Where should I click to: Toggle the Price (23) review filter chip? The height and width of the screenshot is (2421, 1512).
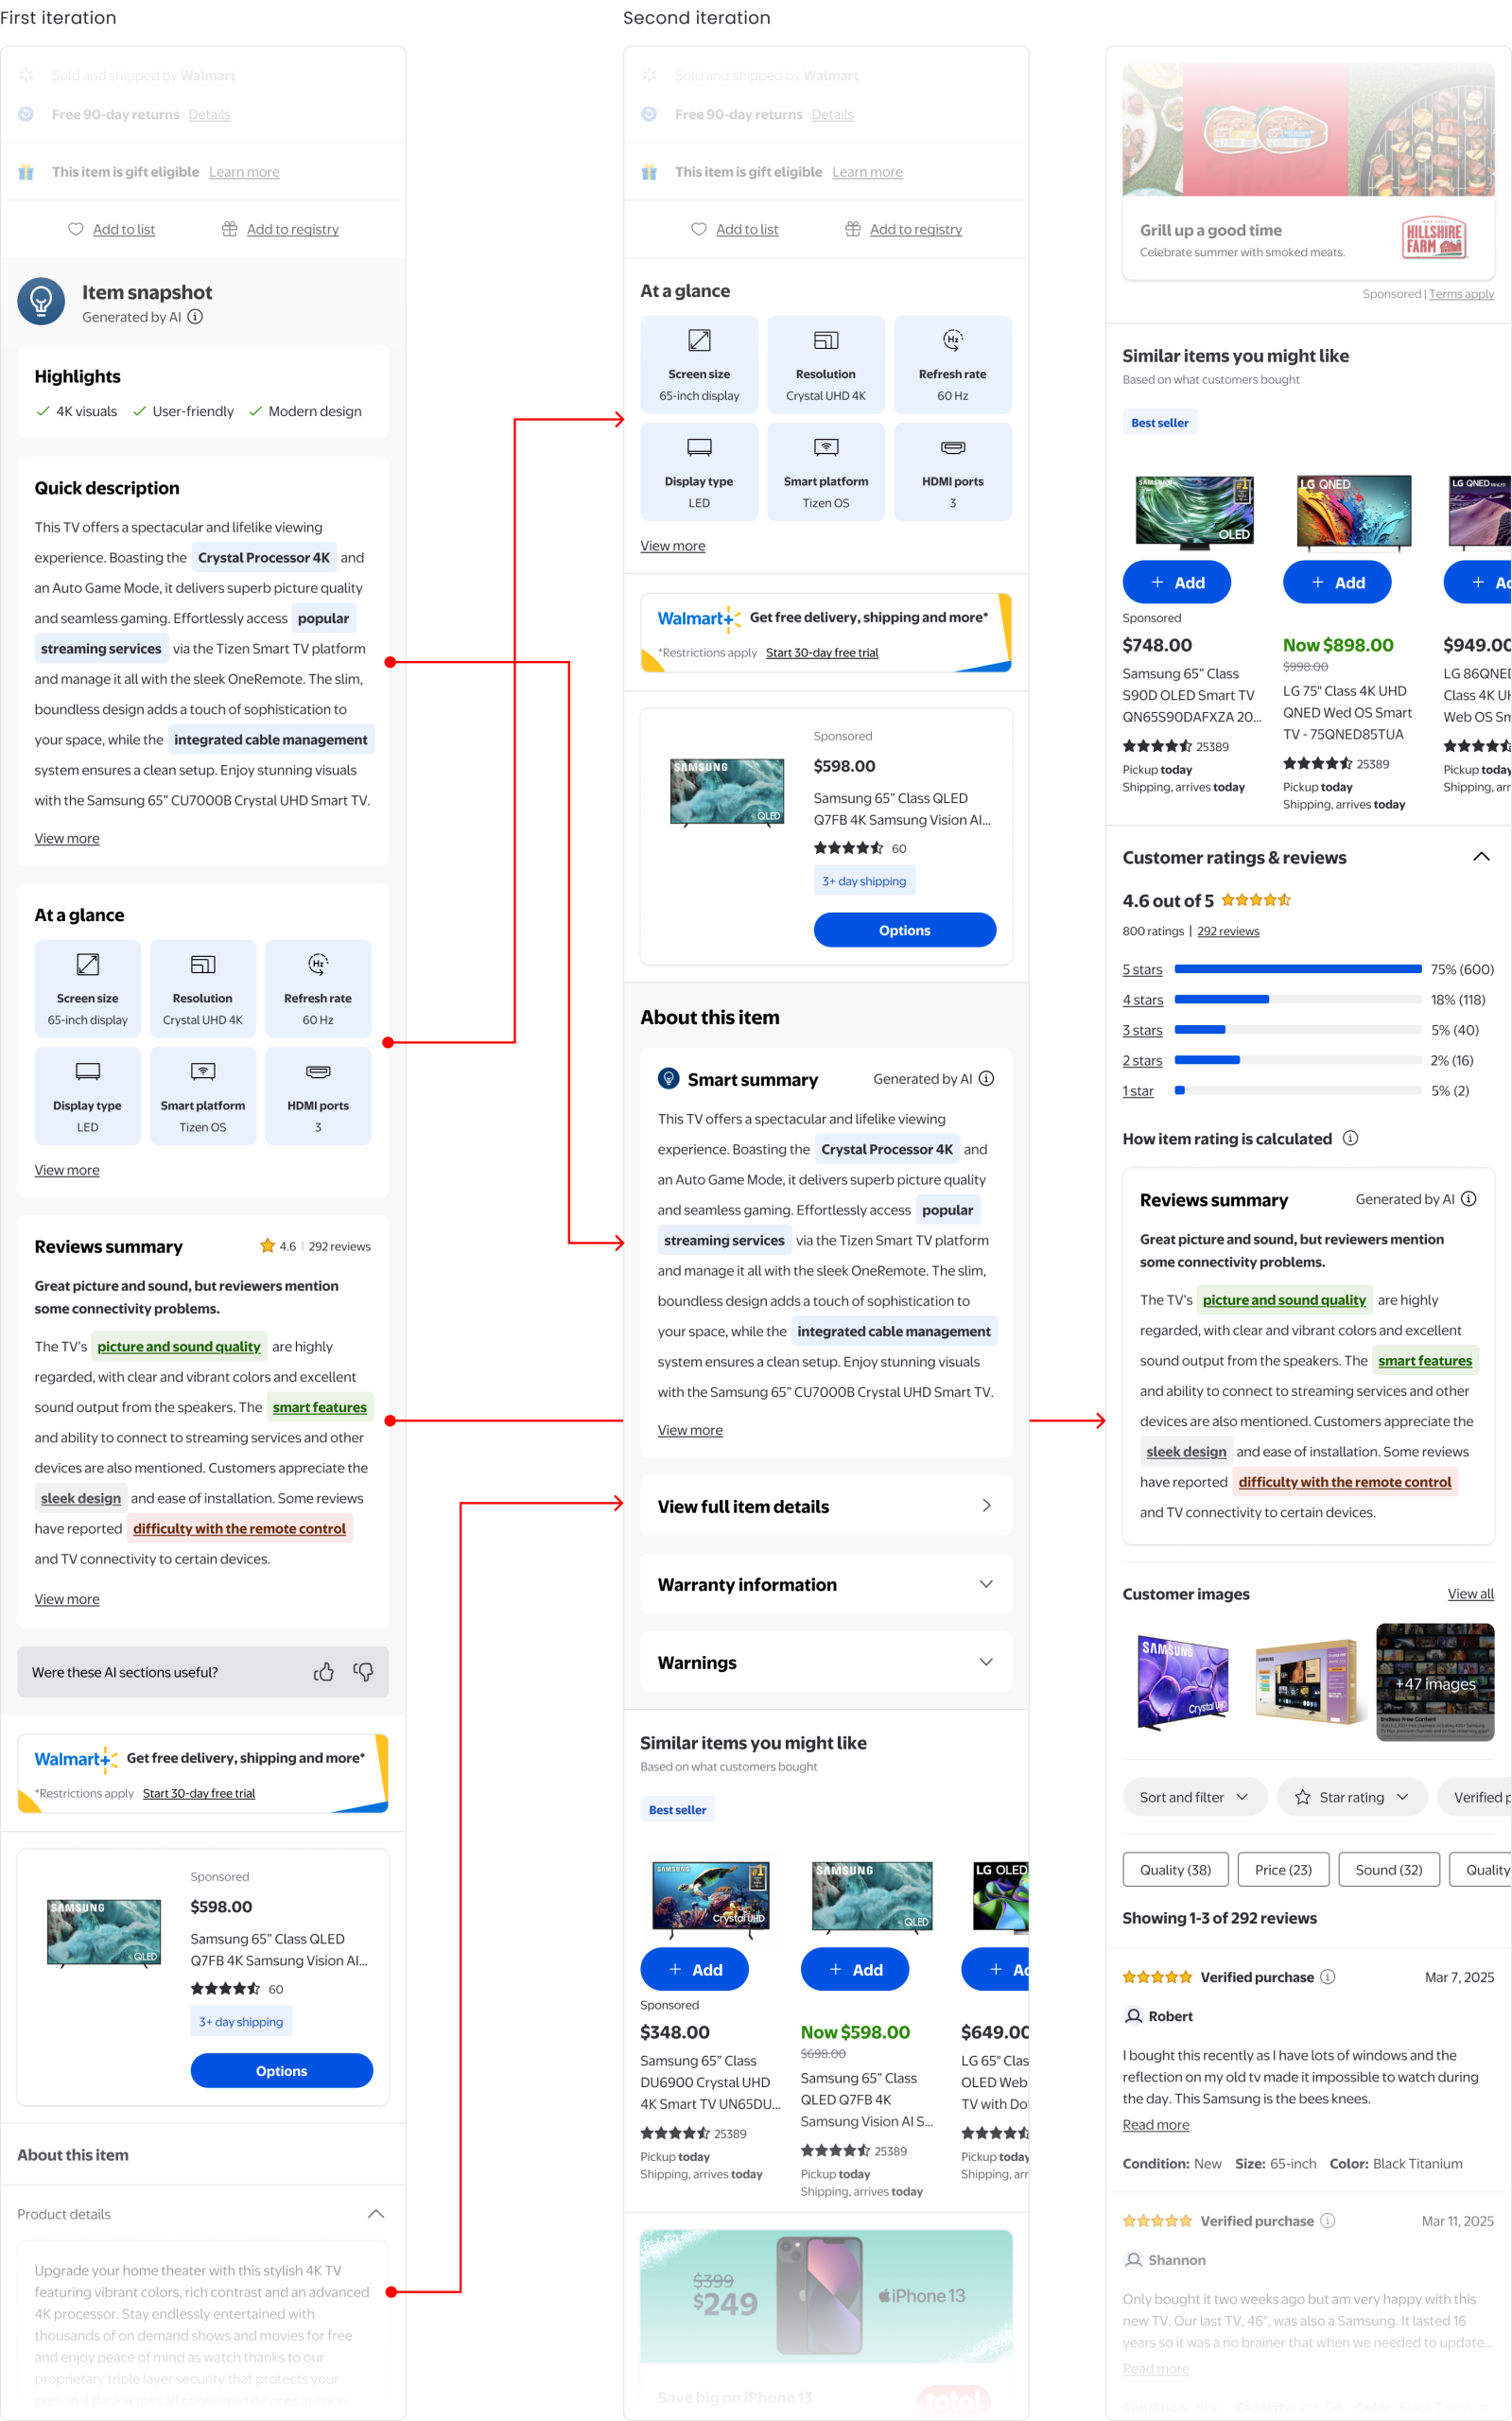tap(1283, 1869)
